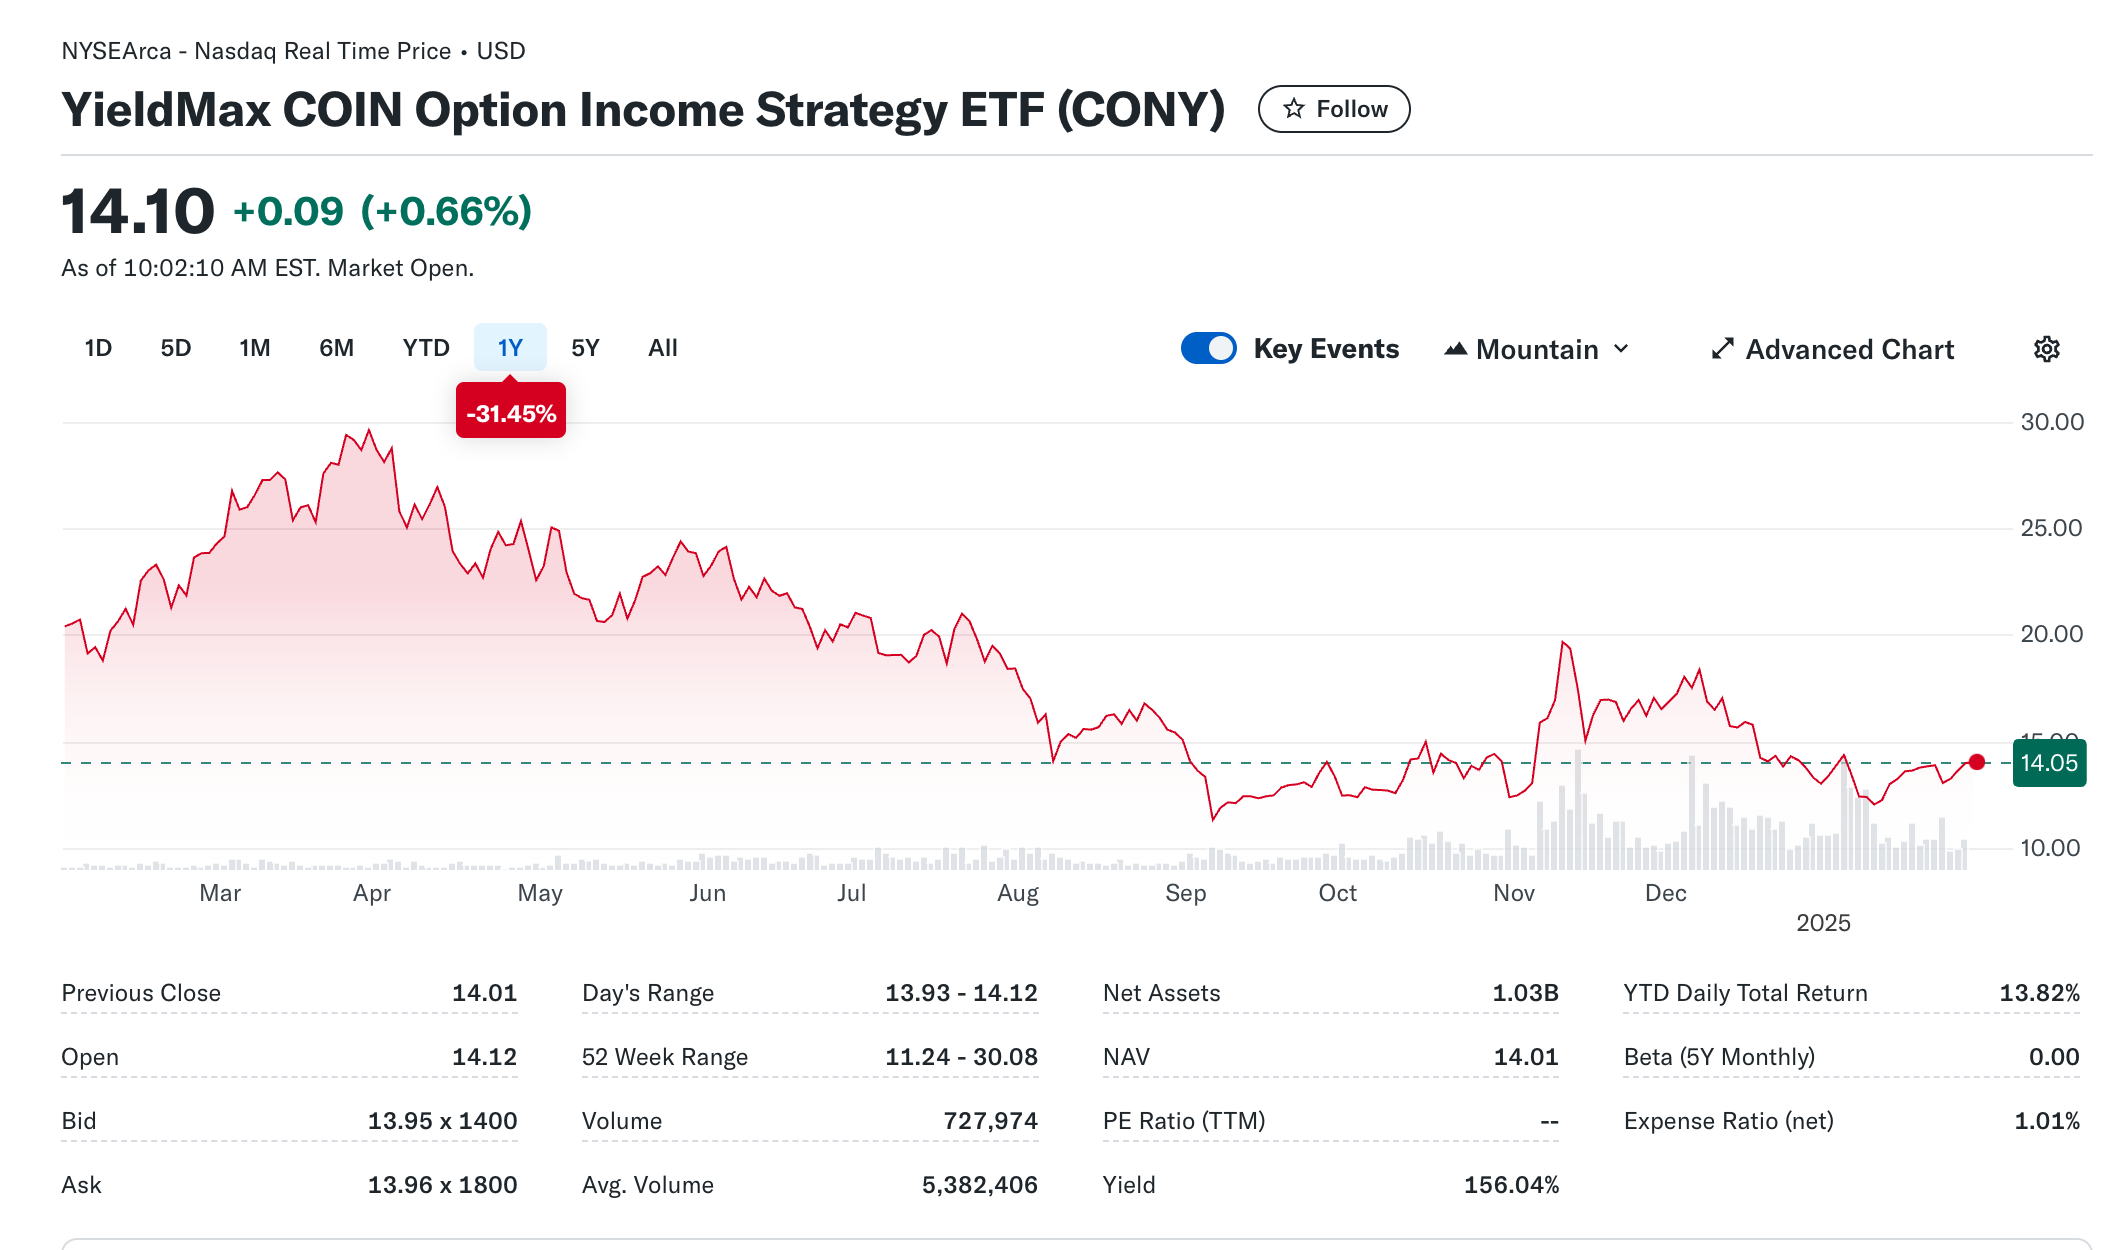Click the -31.45% change badge
Screen dimensions: 2106x1250
[x=511, y=413]
